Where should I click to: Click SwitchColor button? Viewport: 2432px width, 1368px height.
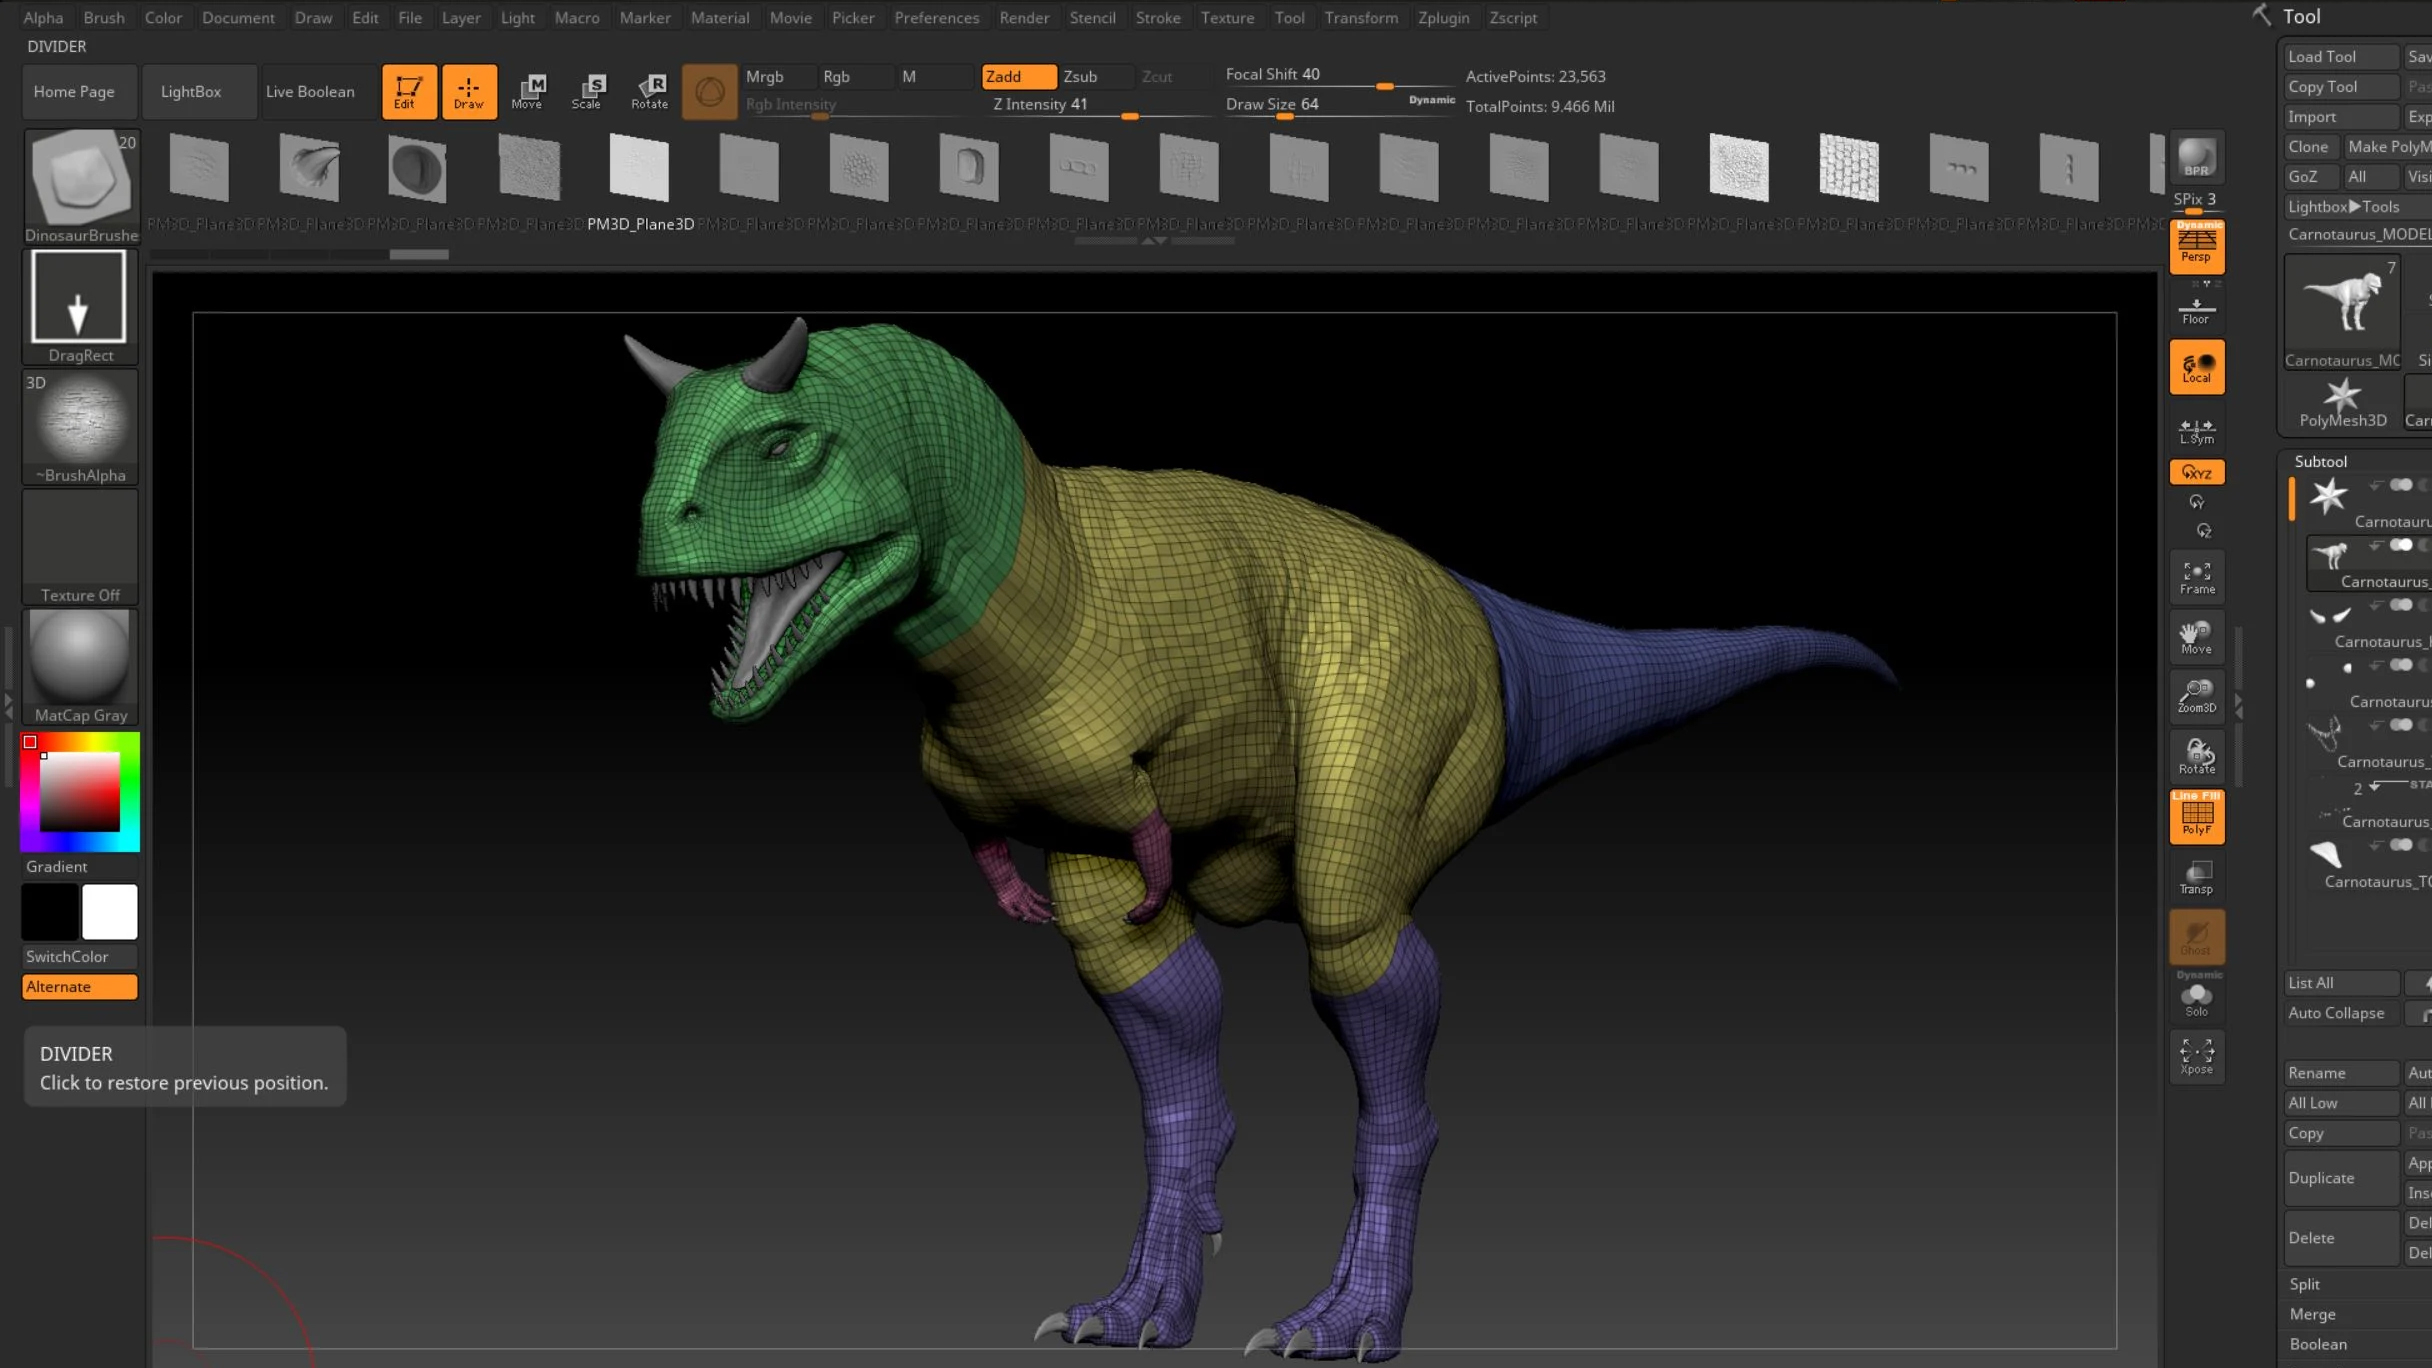pyautogui.click(x=79, y=957)
